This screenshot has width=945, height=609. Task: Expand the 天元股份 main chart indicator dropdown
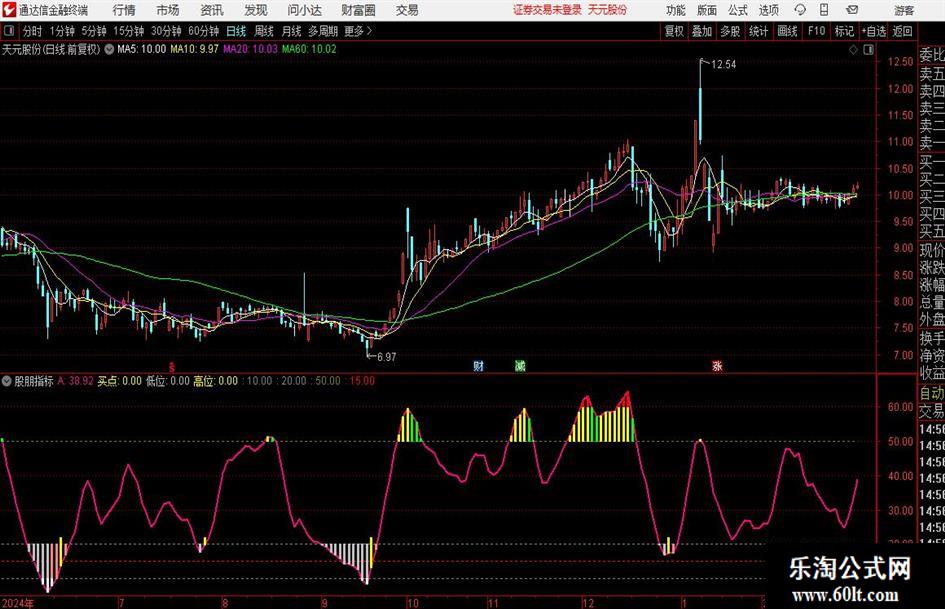coord(108,49)
